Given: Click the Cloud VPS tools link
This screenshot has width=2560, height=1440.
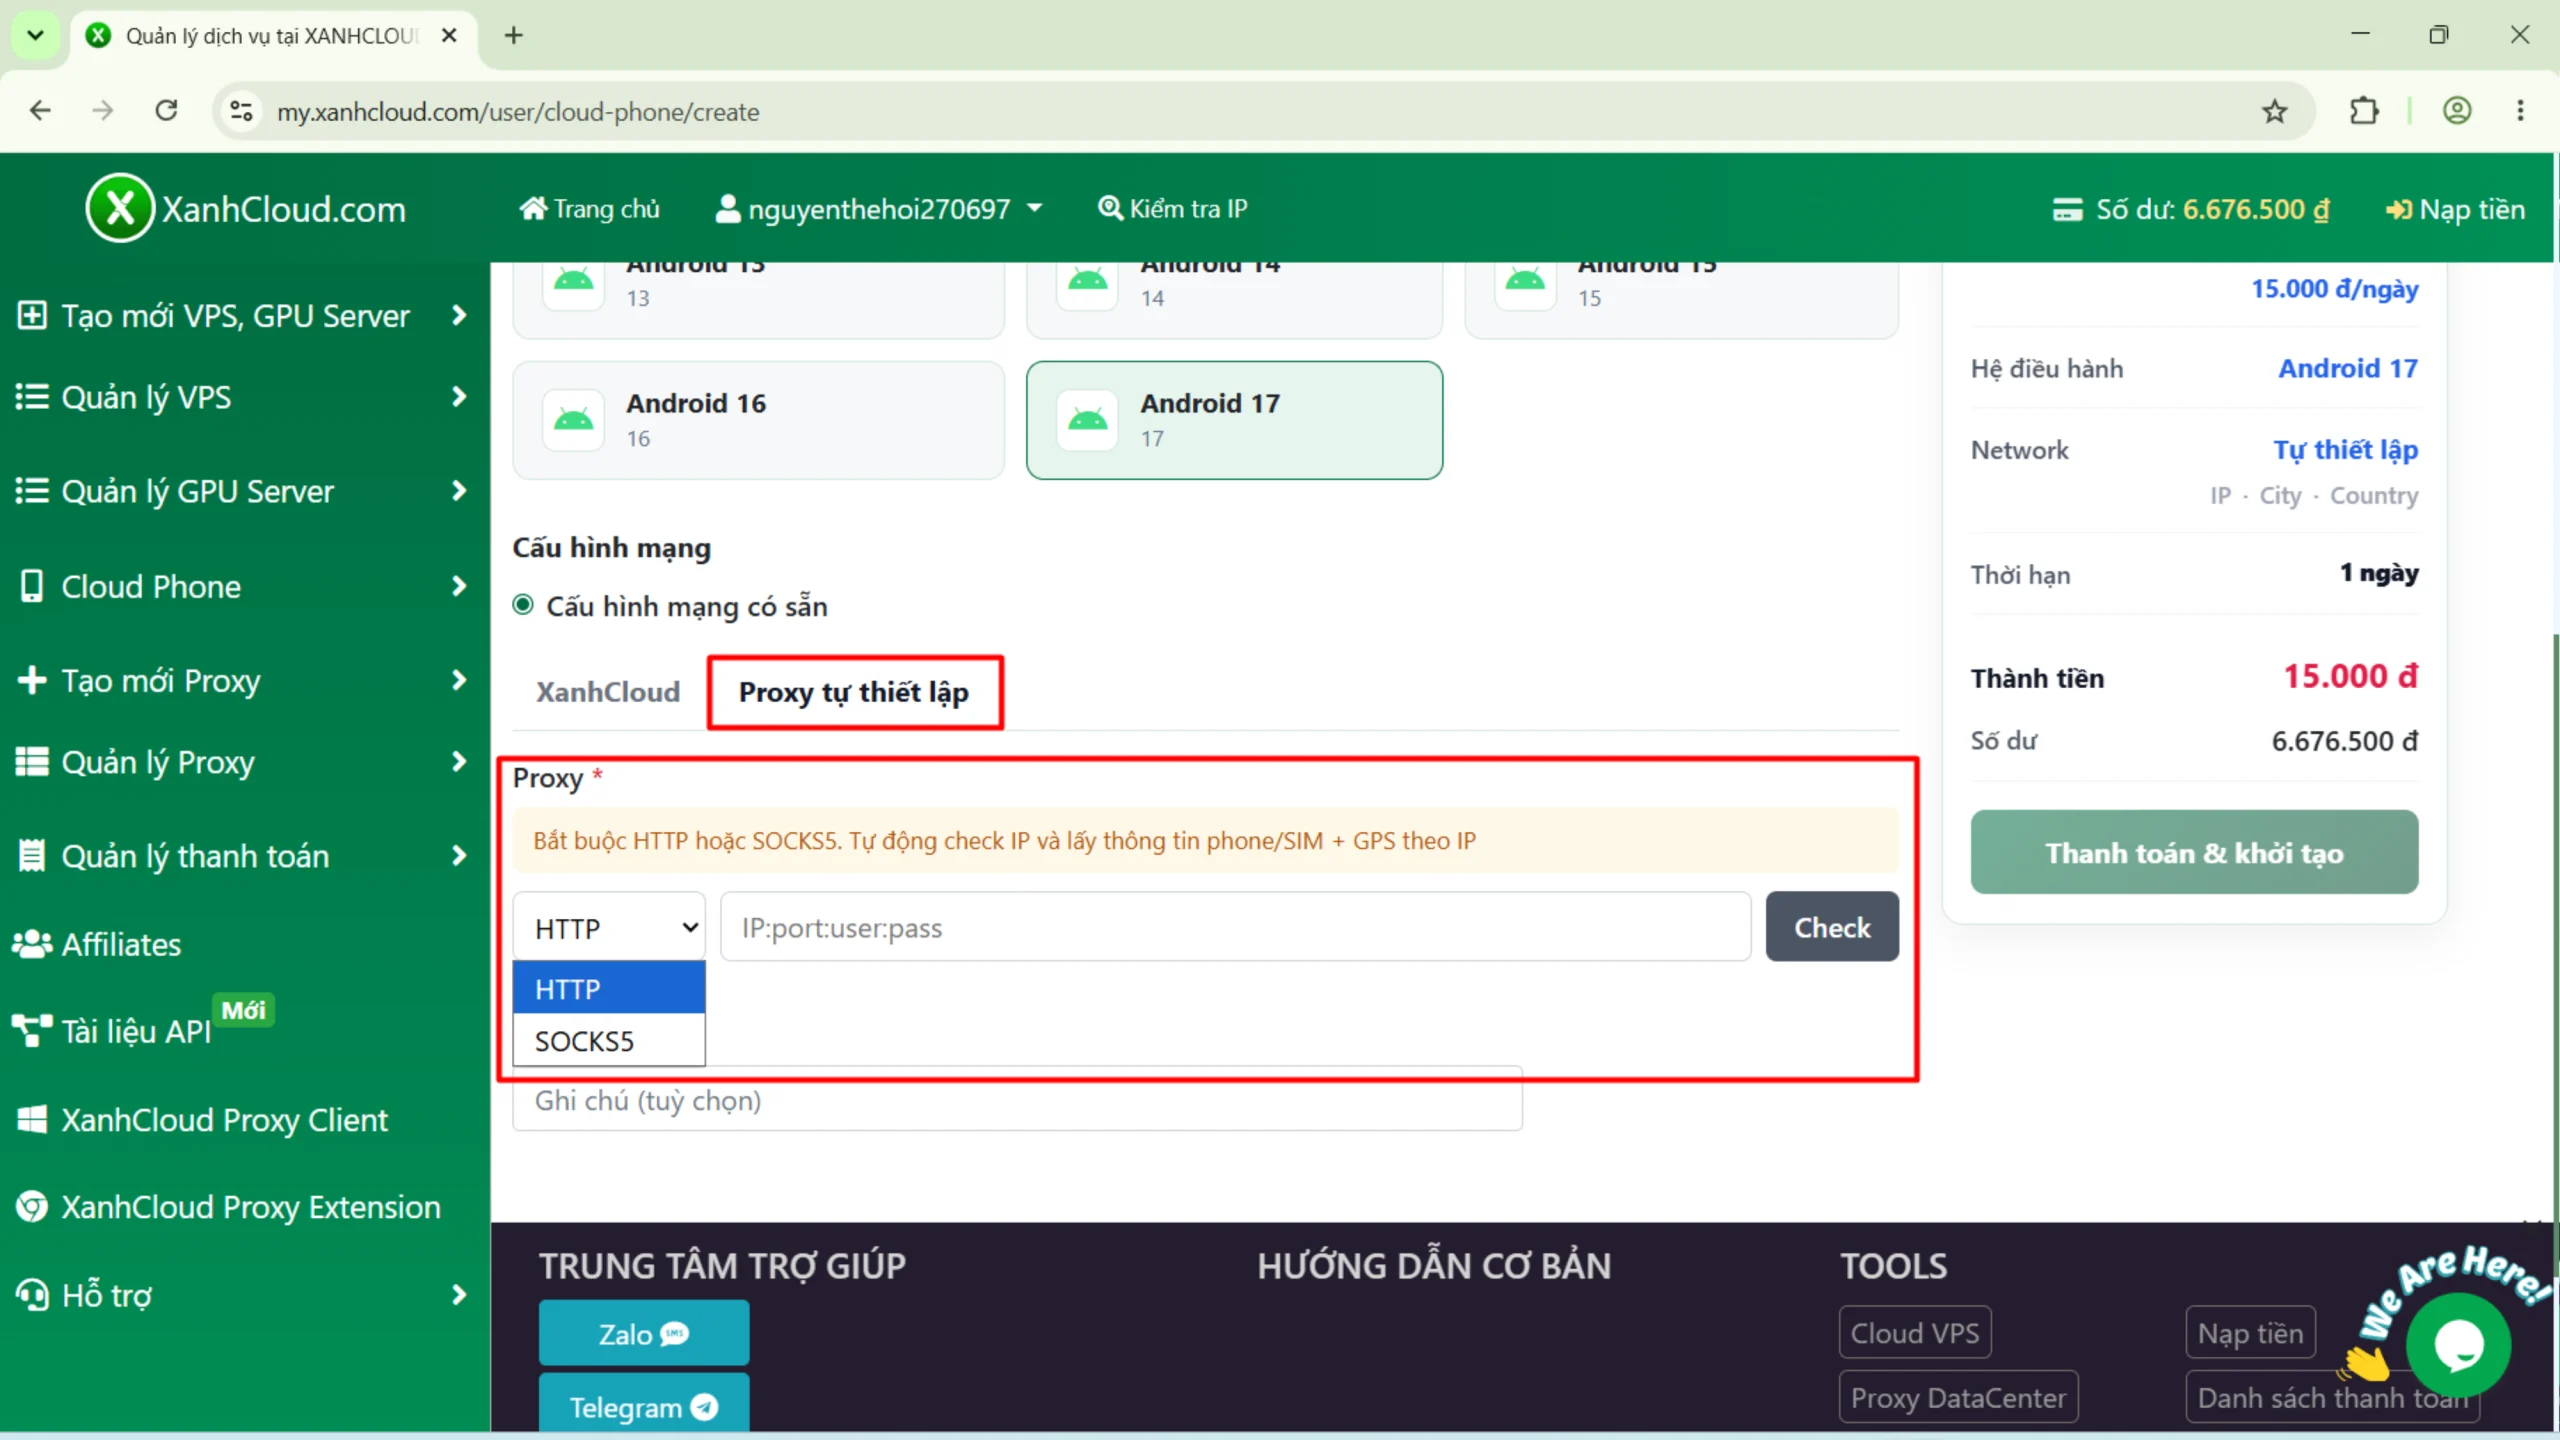Looking at the screenshot, I should 1915,1332.
